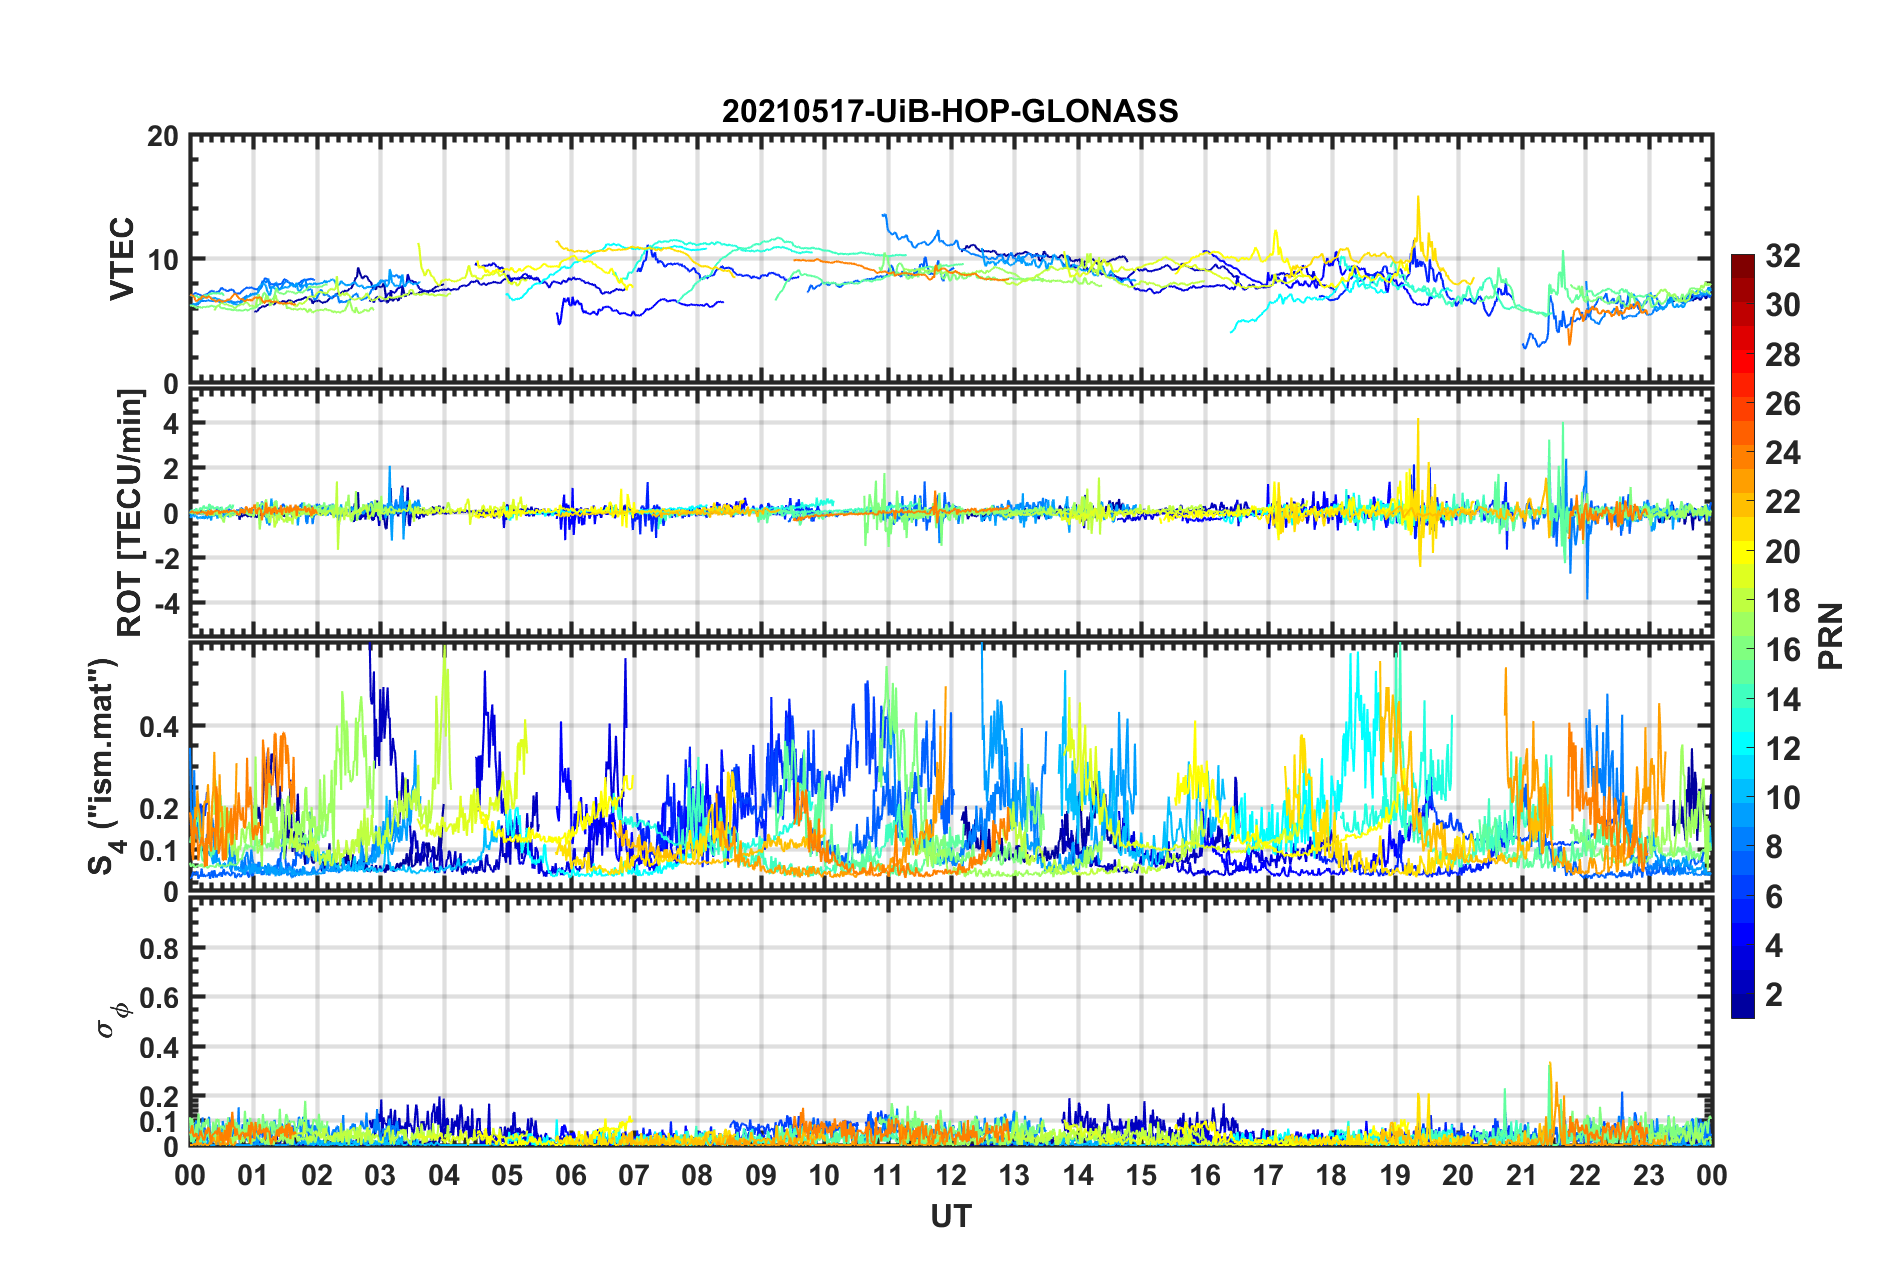Click inside the S4 scintillation plot panel

point(951,766)
